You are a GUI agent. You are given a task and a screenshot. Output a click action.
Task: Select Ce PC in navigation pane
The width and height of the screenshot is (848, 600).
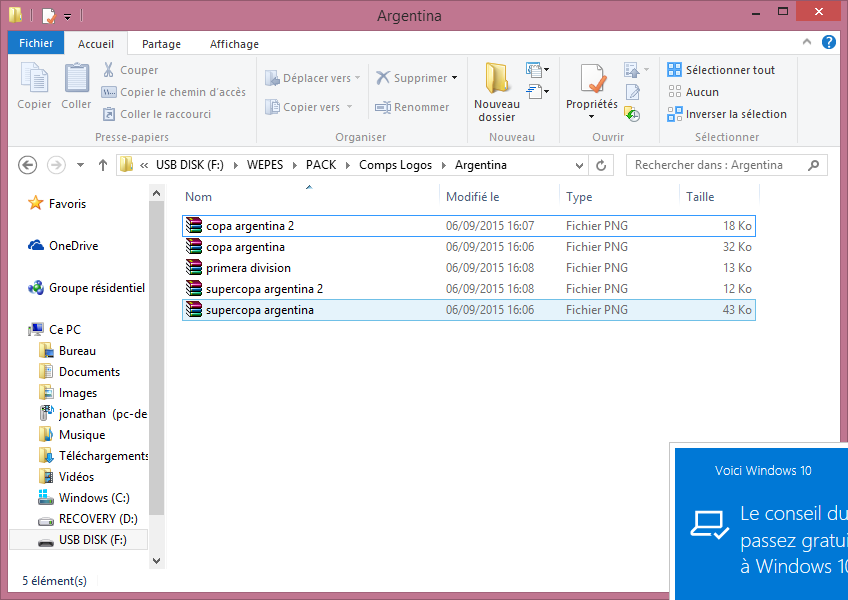pyautogui.click(x=55, y=329)
